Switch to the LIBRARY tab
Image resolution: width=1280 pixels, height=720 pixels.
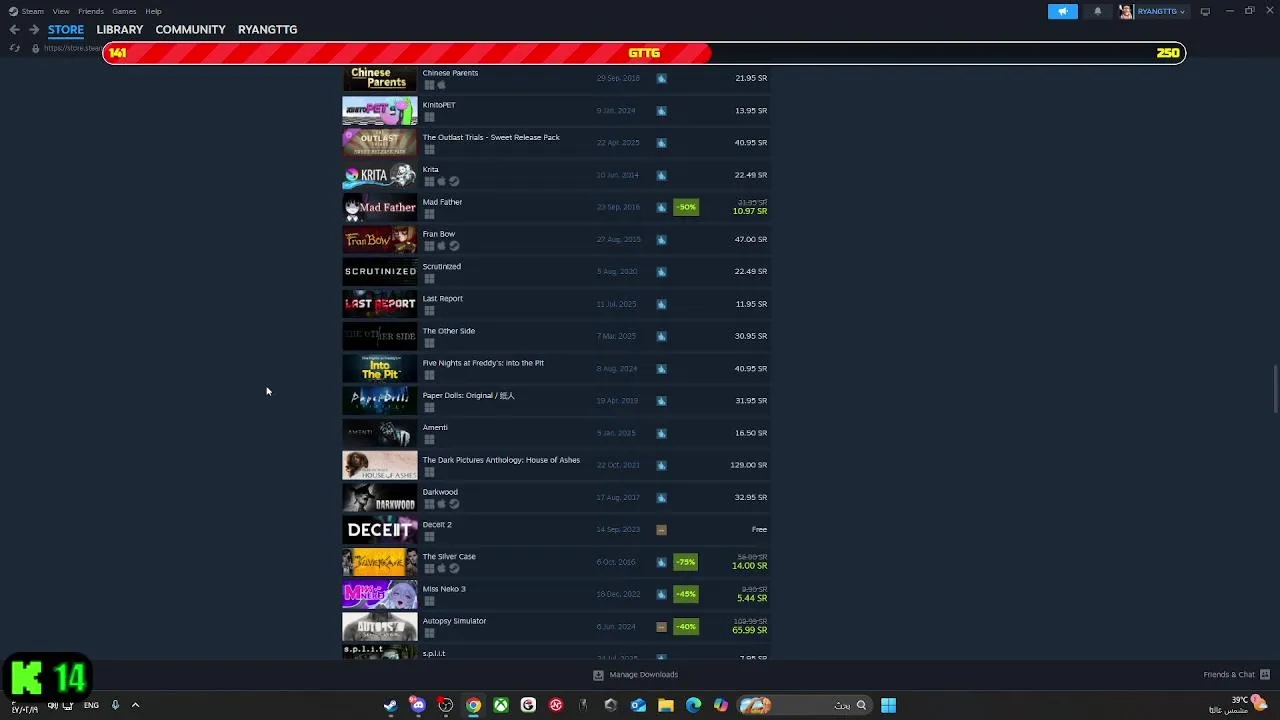[x=120, y=30]
